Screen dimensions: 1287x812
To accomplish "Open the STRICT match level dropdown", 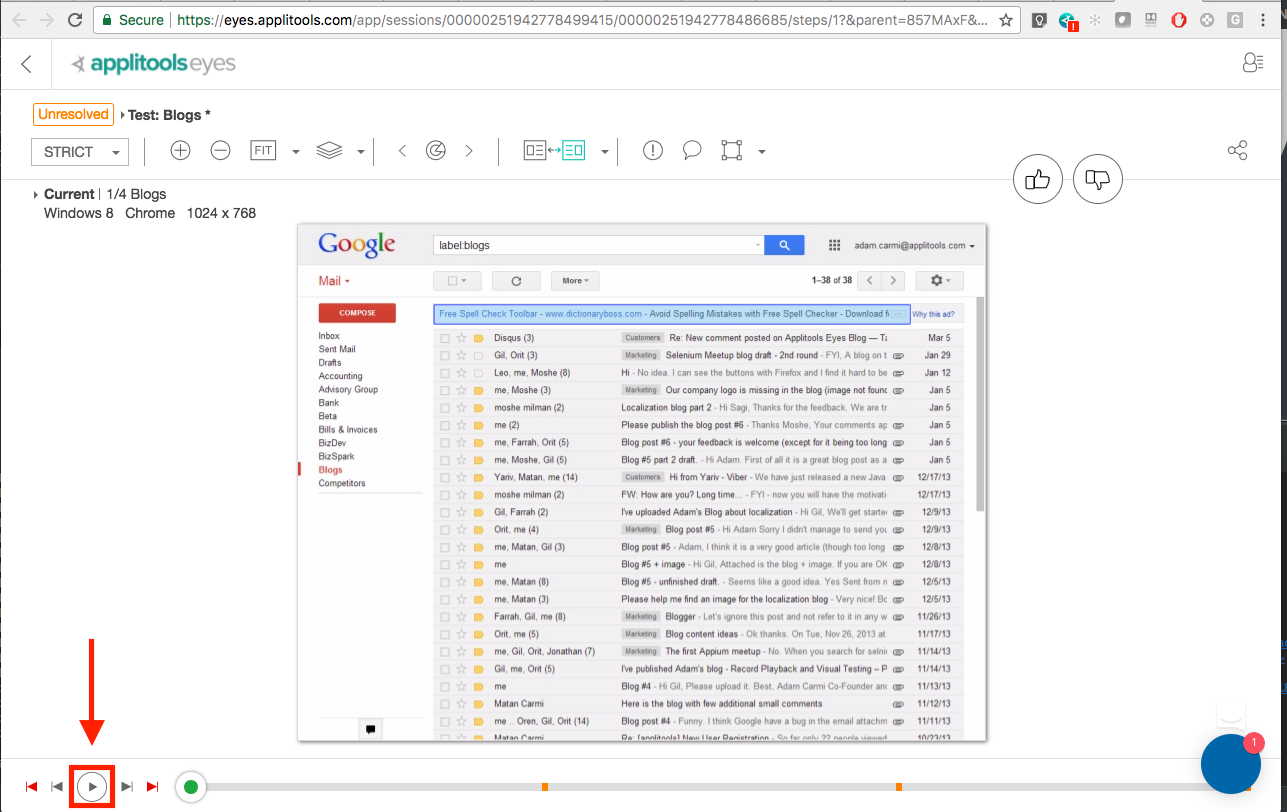I will pyautogui.click(x=80, y=152).
